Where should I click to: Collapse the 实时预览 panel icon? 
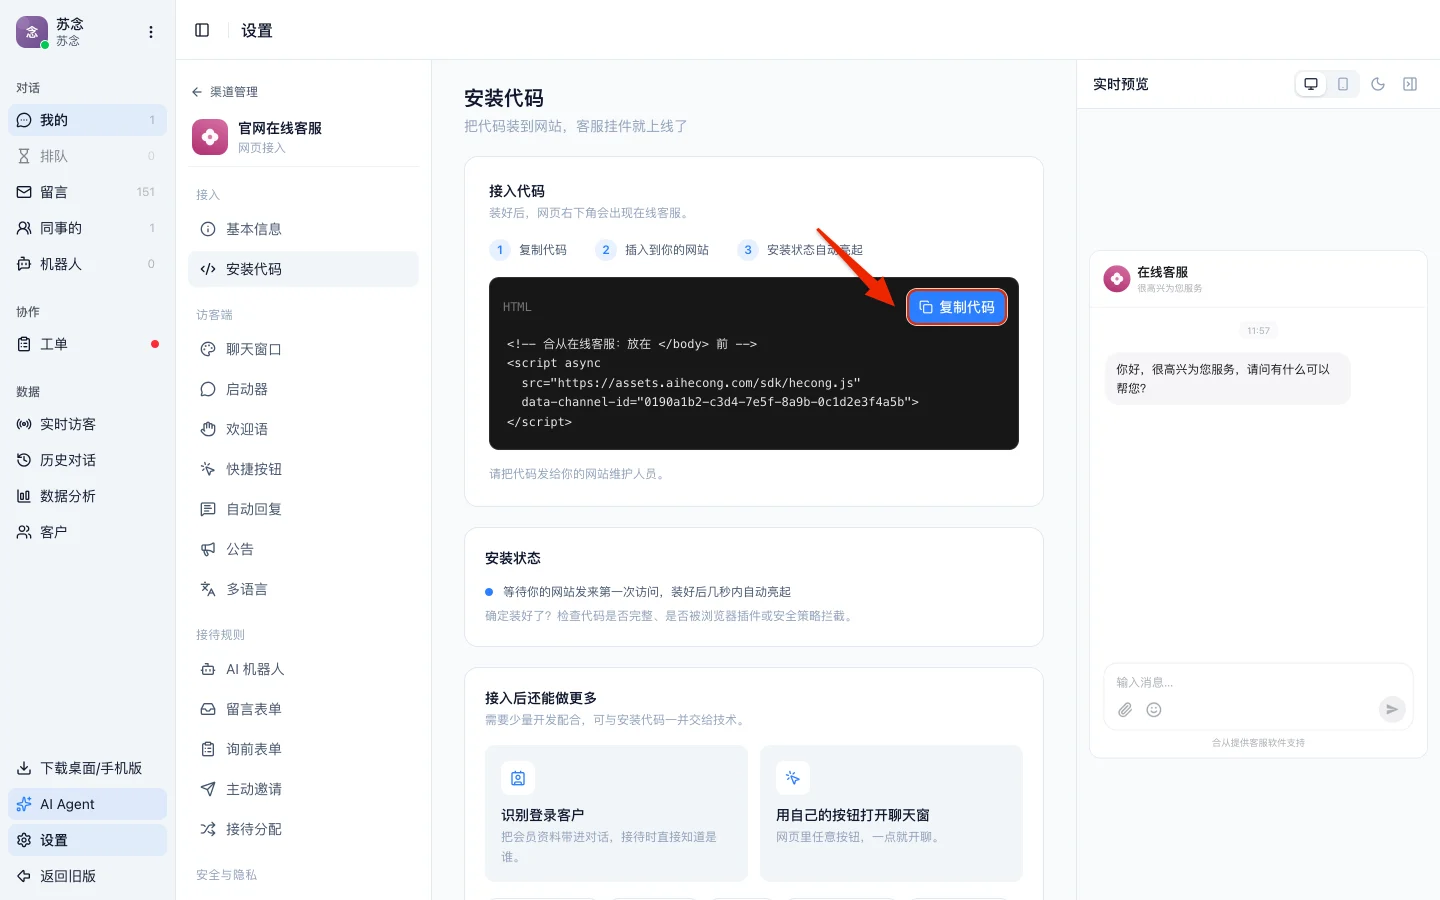[x=1410, y=84]
